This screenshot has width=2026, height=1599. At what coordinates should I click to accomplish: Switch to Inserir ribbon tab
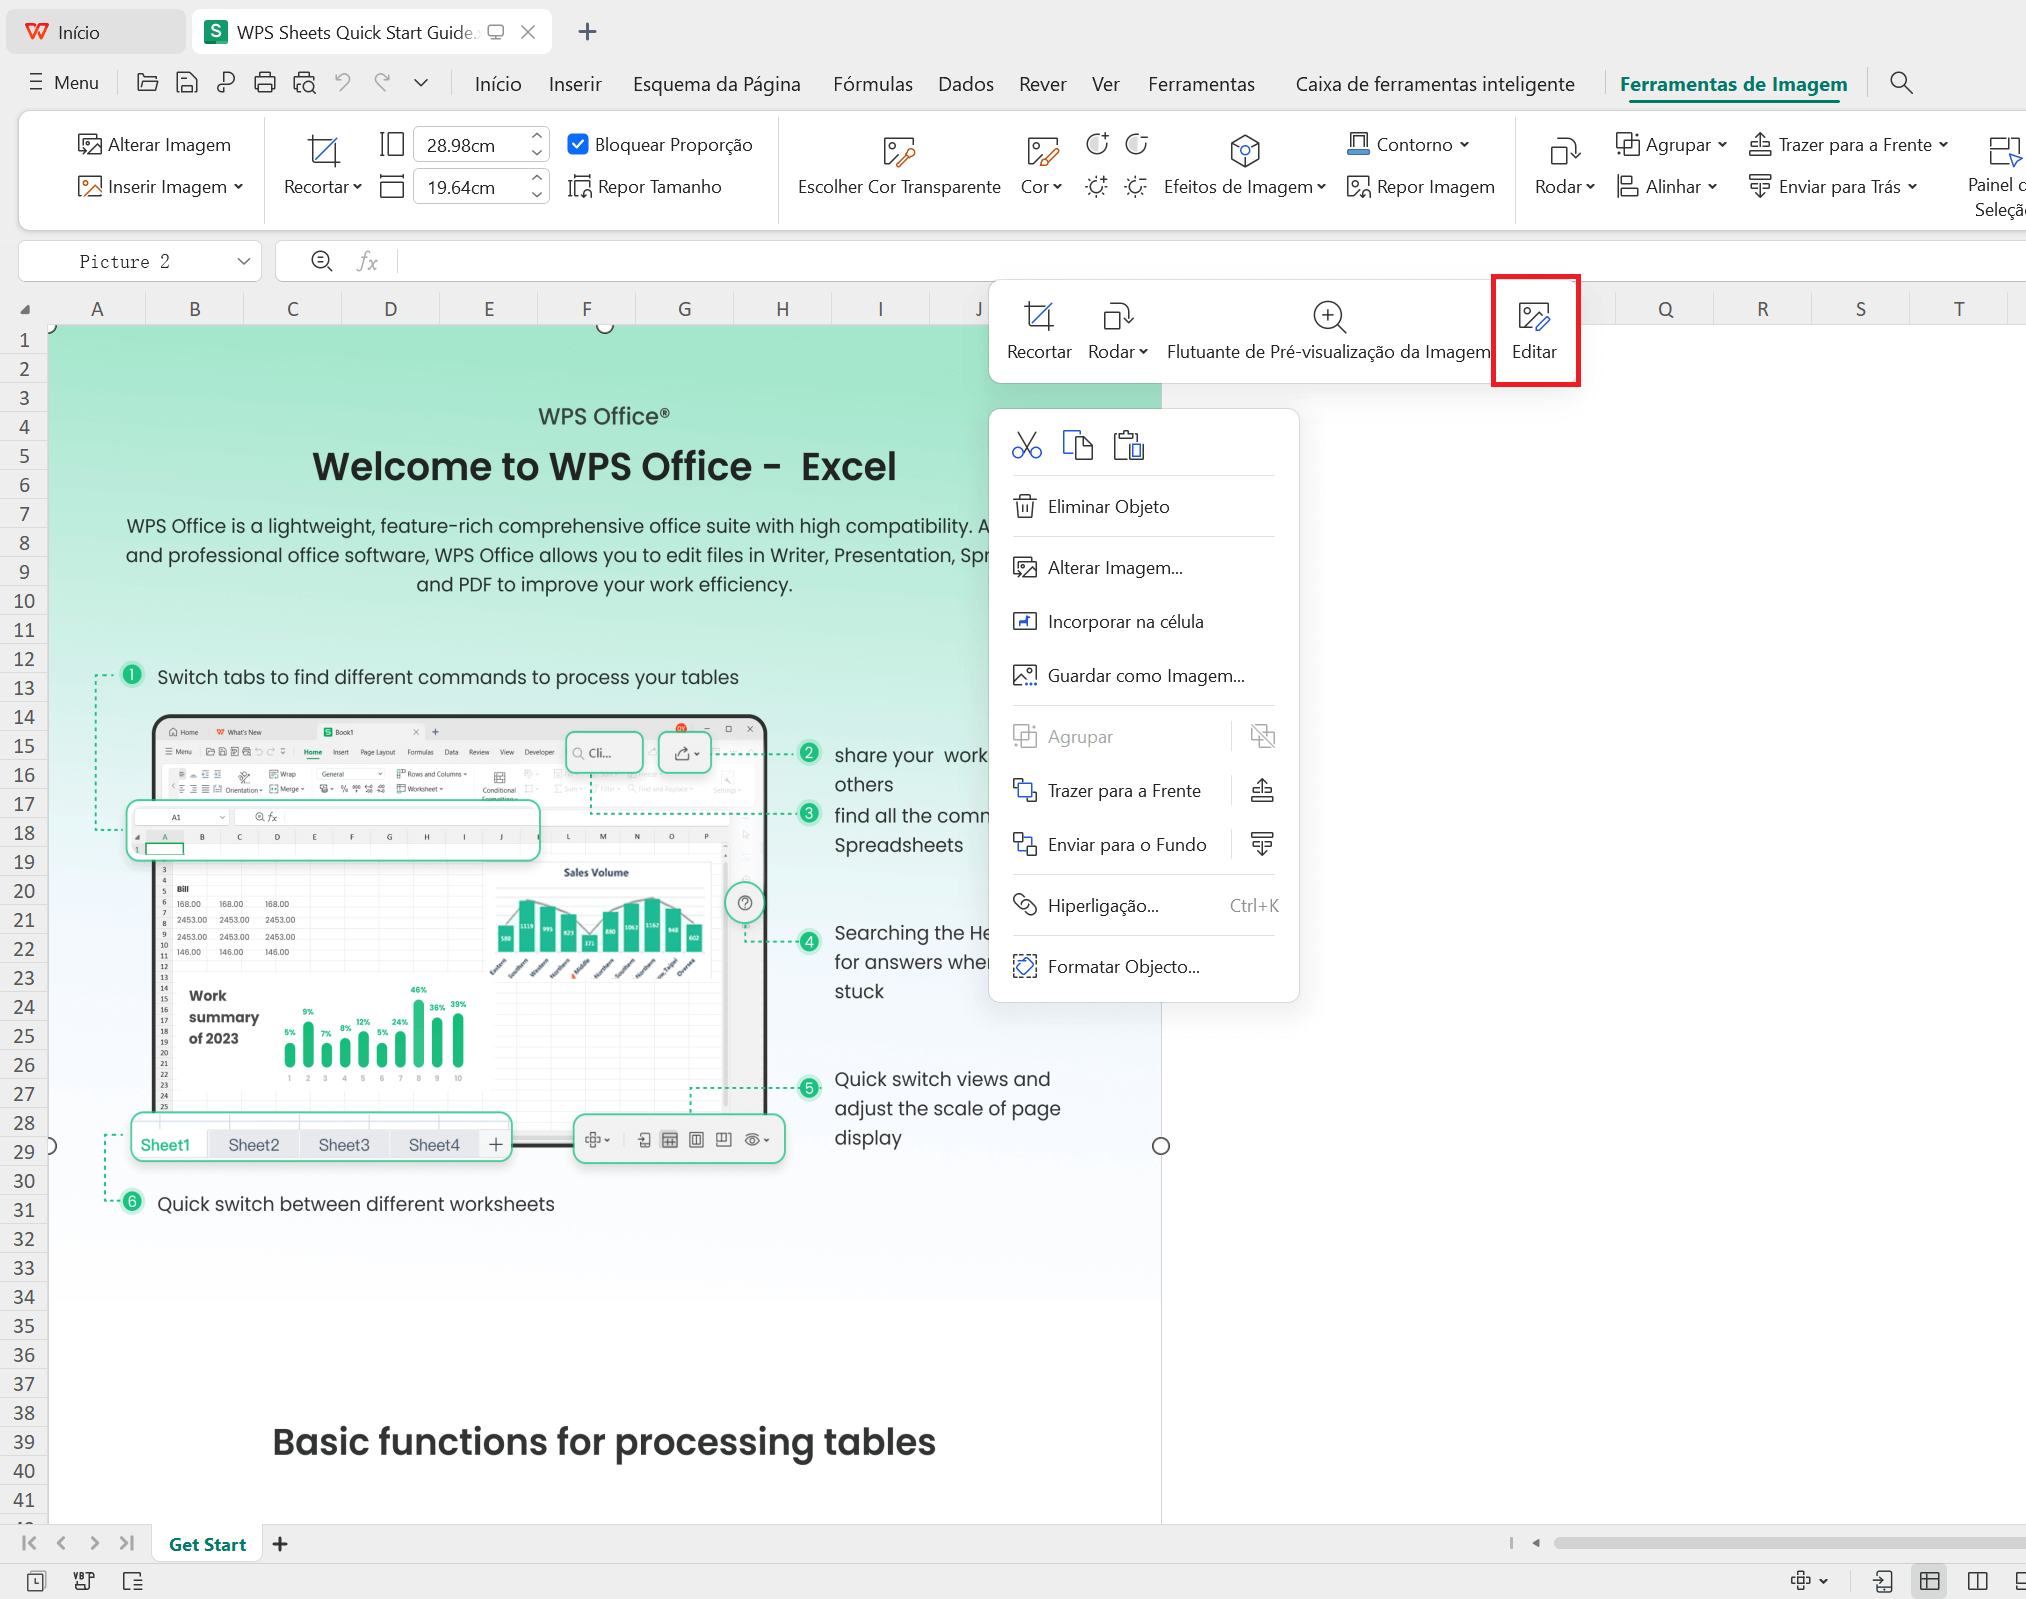575,84
